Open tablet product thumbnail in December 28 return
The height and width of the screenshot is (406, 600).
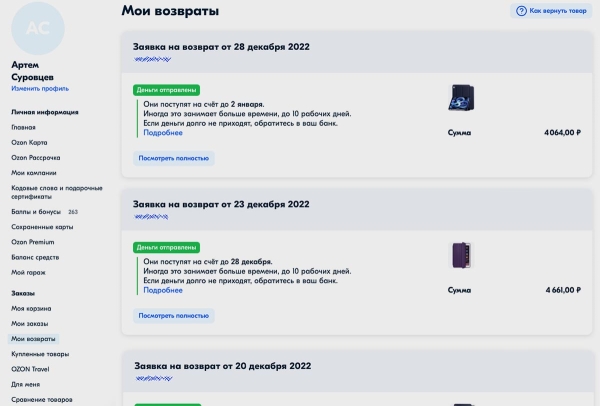click(460, 100)
